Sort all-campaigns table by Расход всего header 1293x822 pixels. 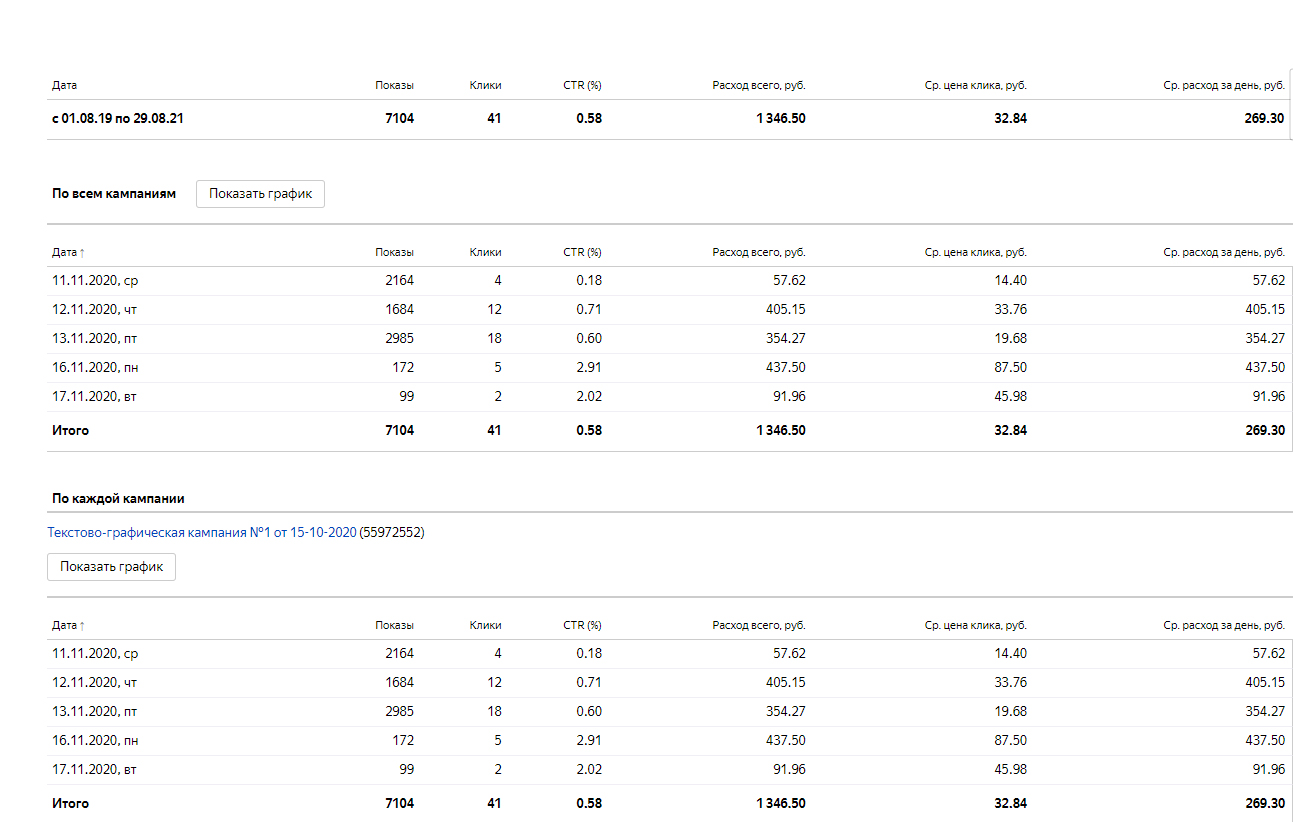[x=758, y=253]
